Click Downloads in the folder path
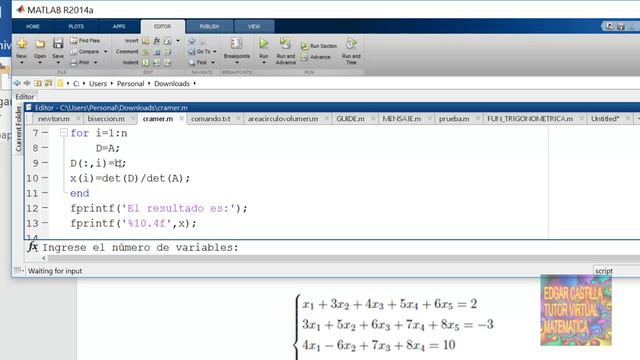The image size is (640, 360). (x=172, y=84)
